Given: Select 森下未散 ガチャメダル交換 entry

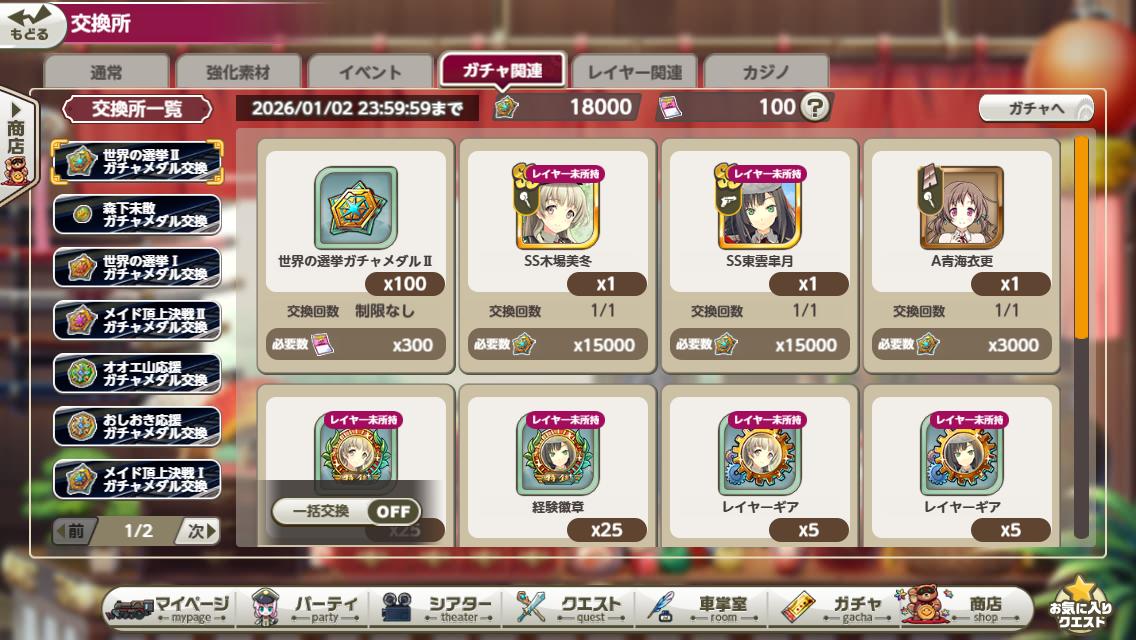Looking at the screenshot, I should (137, 215).
